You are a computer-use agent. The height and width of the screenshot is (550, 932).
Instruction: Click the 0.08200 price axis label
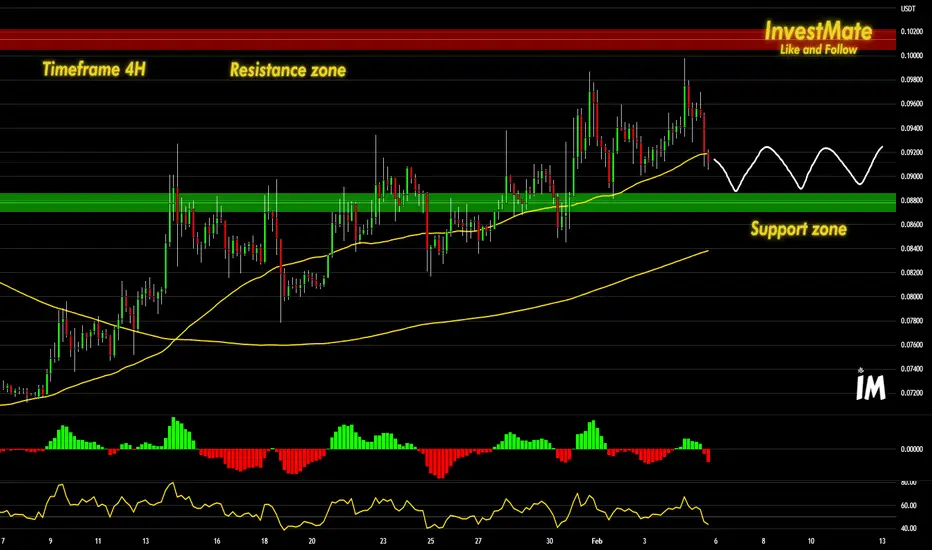click(911, 273)
